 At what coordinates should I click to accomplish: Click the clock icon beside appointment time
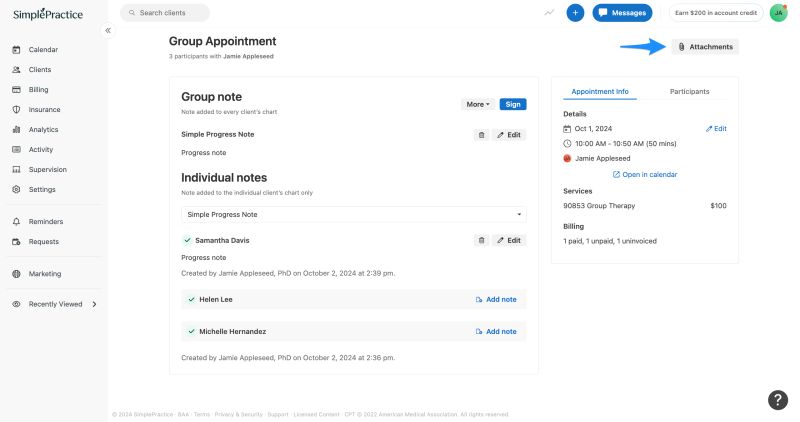(567, 144)
